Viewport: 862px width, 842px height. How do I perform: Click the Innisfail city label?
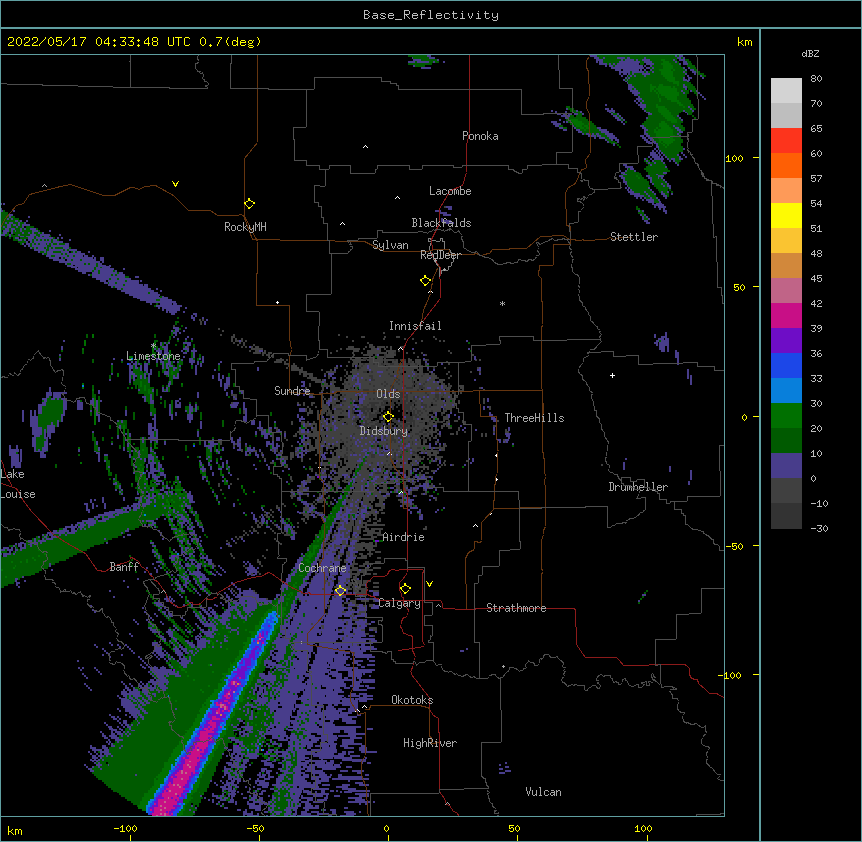415,326
